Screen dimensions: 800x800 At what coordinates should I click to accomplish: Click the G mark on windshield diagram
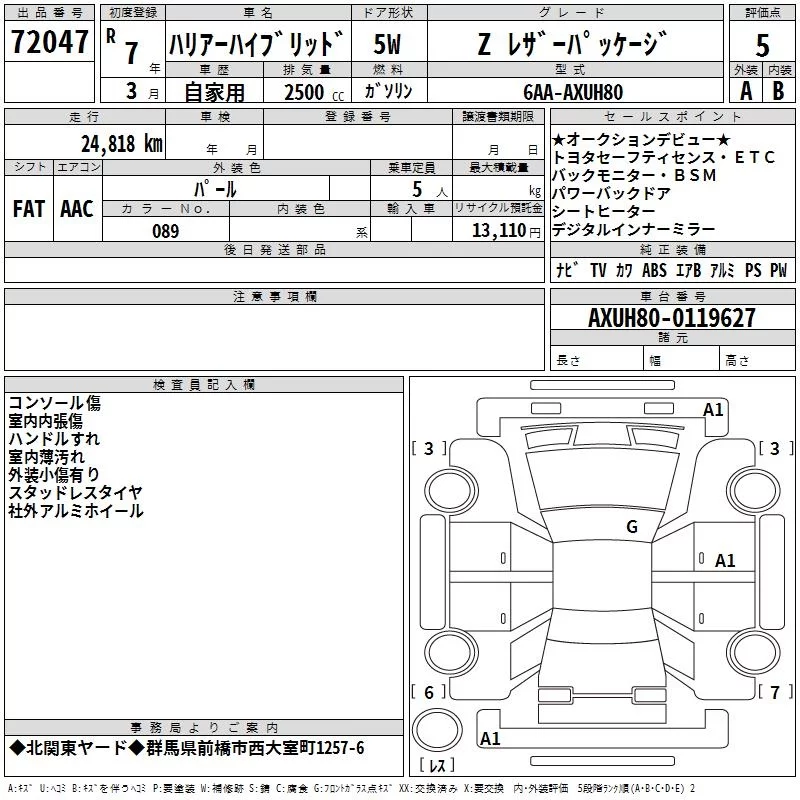[632, 527]
